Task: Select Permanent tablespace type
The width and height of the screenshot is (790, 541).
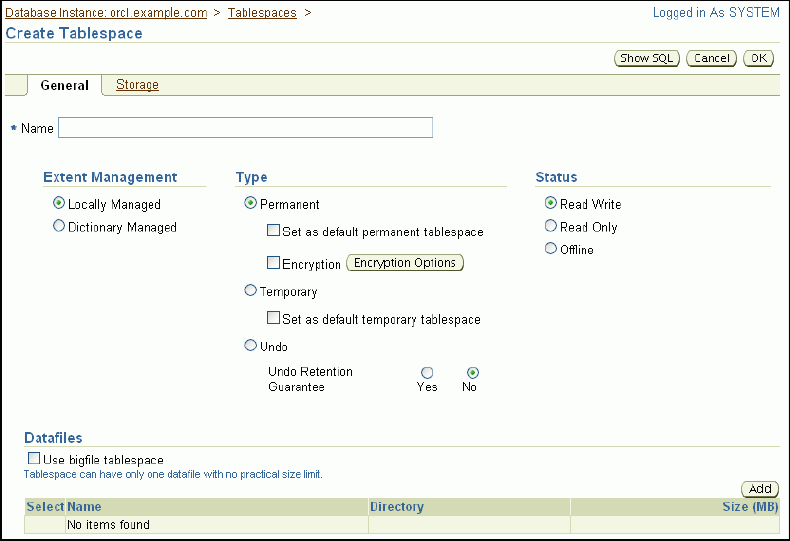Action: [250, 203]
